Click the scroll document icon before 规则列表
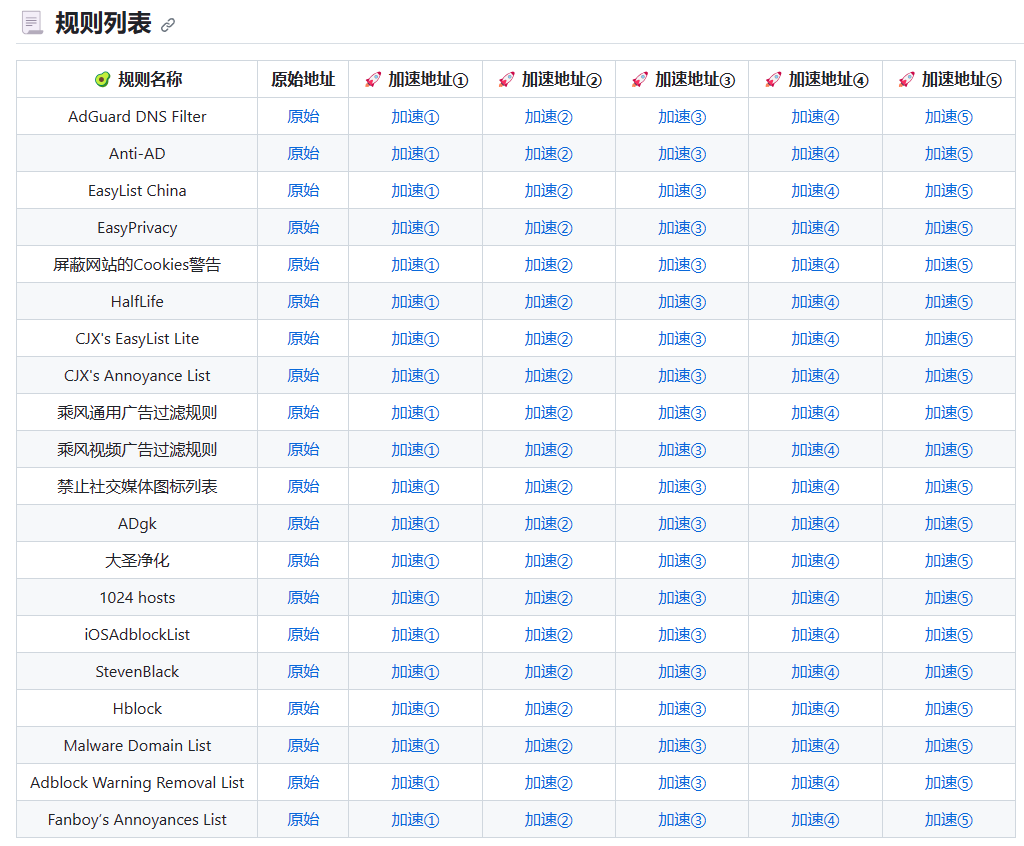Viewport: 1024px width, 846px height. coord(32,23)
